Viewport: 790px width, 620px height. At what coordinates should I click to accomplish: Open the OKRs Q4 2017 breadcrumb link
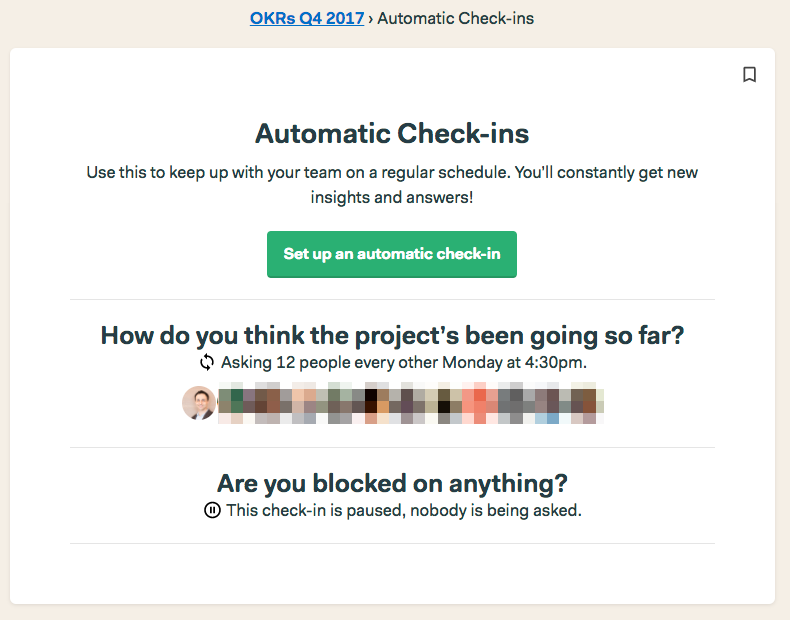[x=307, y=18]
